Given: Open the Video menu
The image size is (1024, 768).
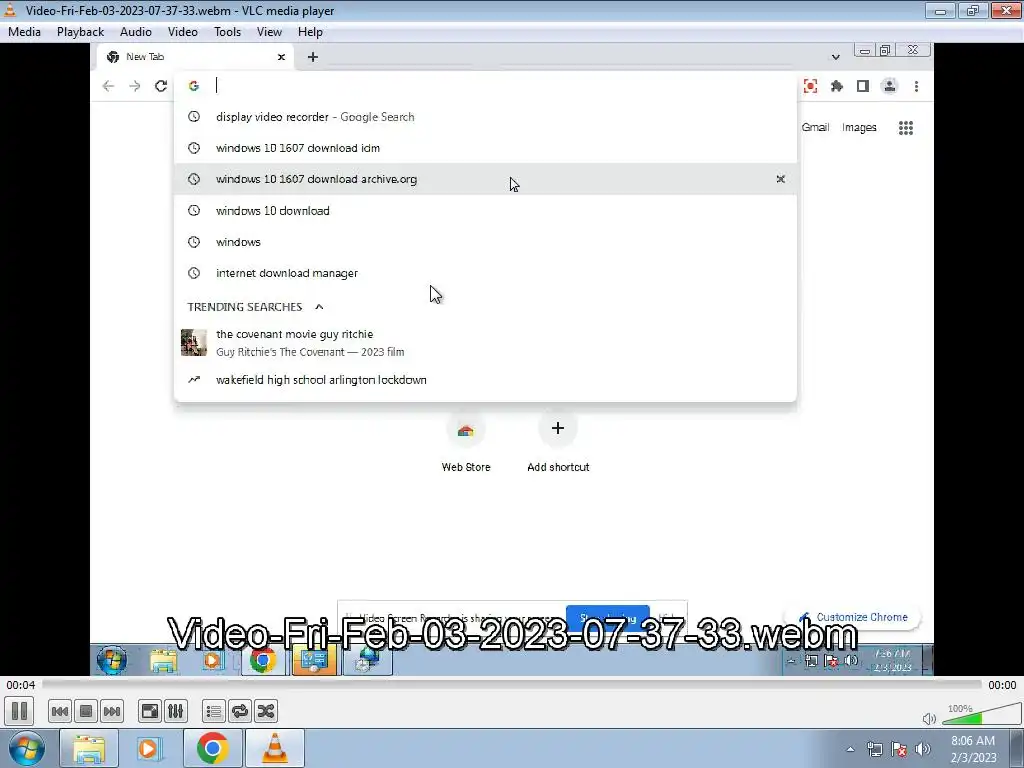Looking at the screenshot, I should tap(182, 31).
